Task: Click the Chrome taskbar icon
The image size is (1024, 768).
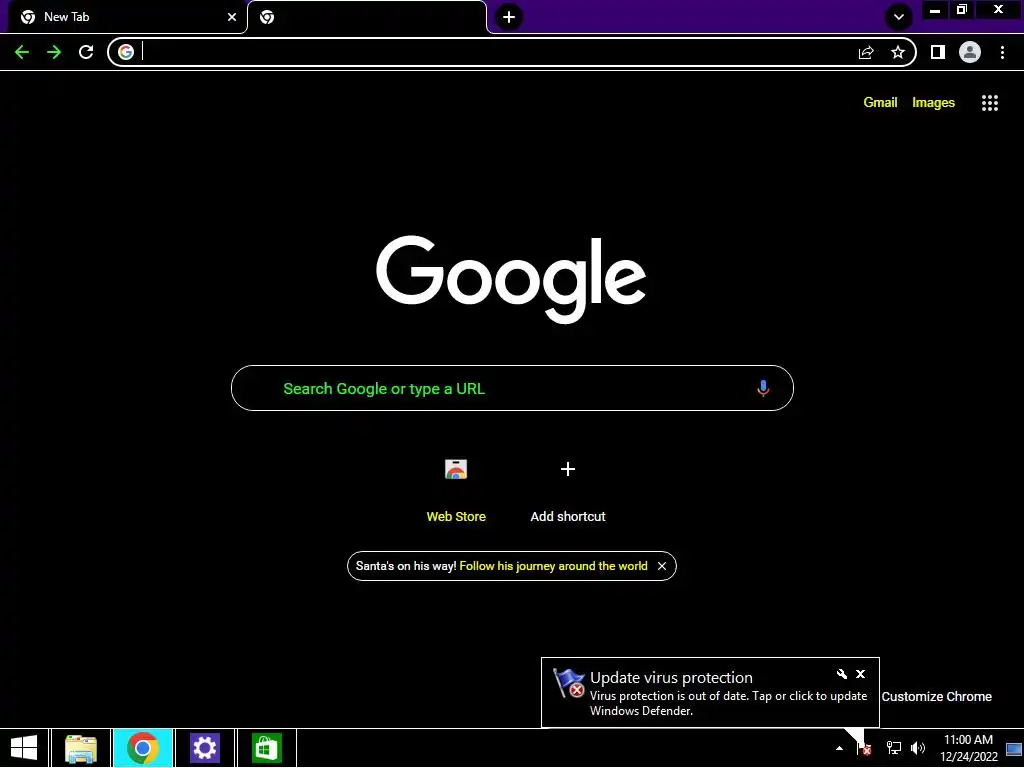Action: 143,748
